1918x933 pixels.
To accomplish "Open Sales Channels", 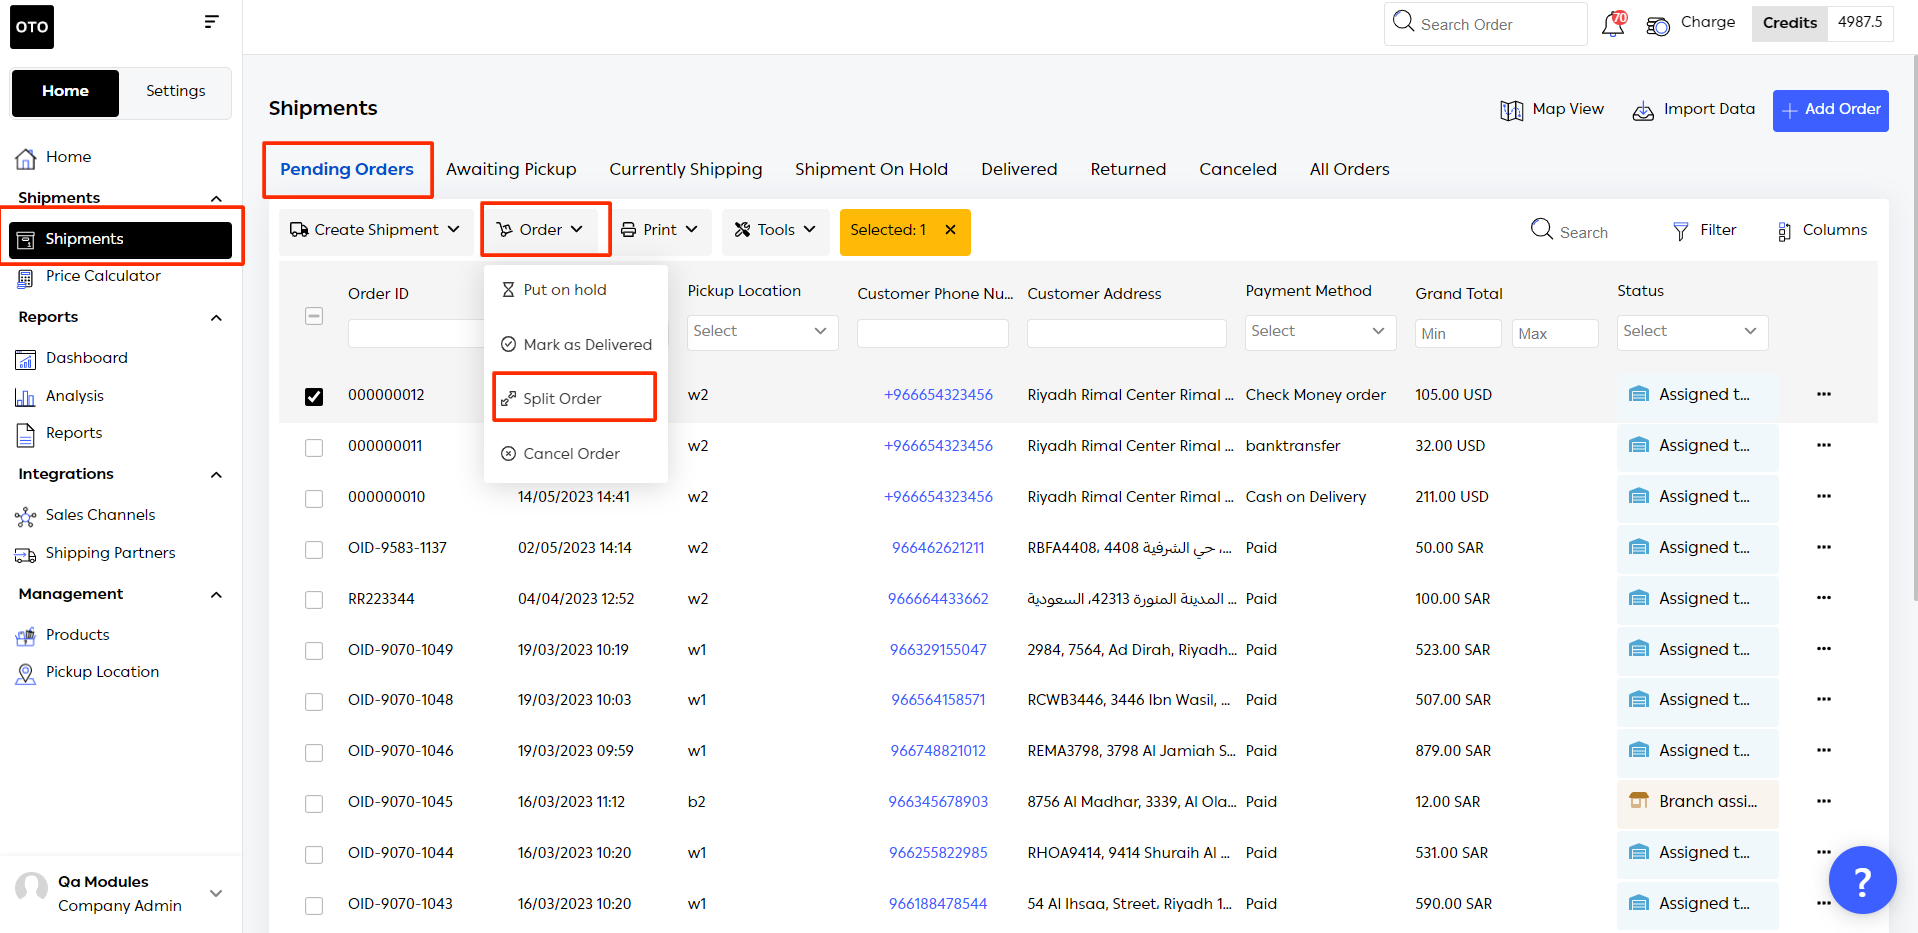I will [x=100, y=515].
